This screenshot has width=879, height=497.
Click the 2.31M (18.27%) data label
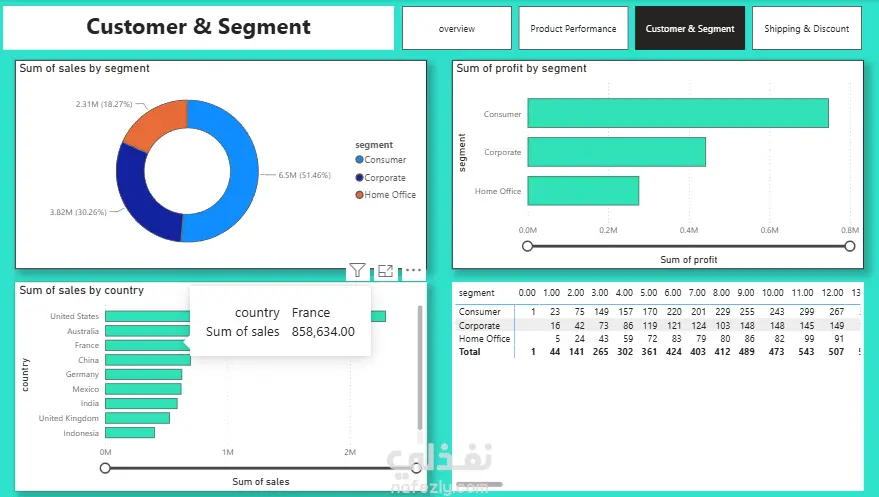click(104, 104)
